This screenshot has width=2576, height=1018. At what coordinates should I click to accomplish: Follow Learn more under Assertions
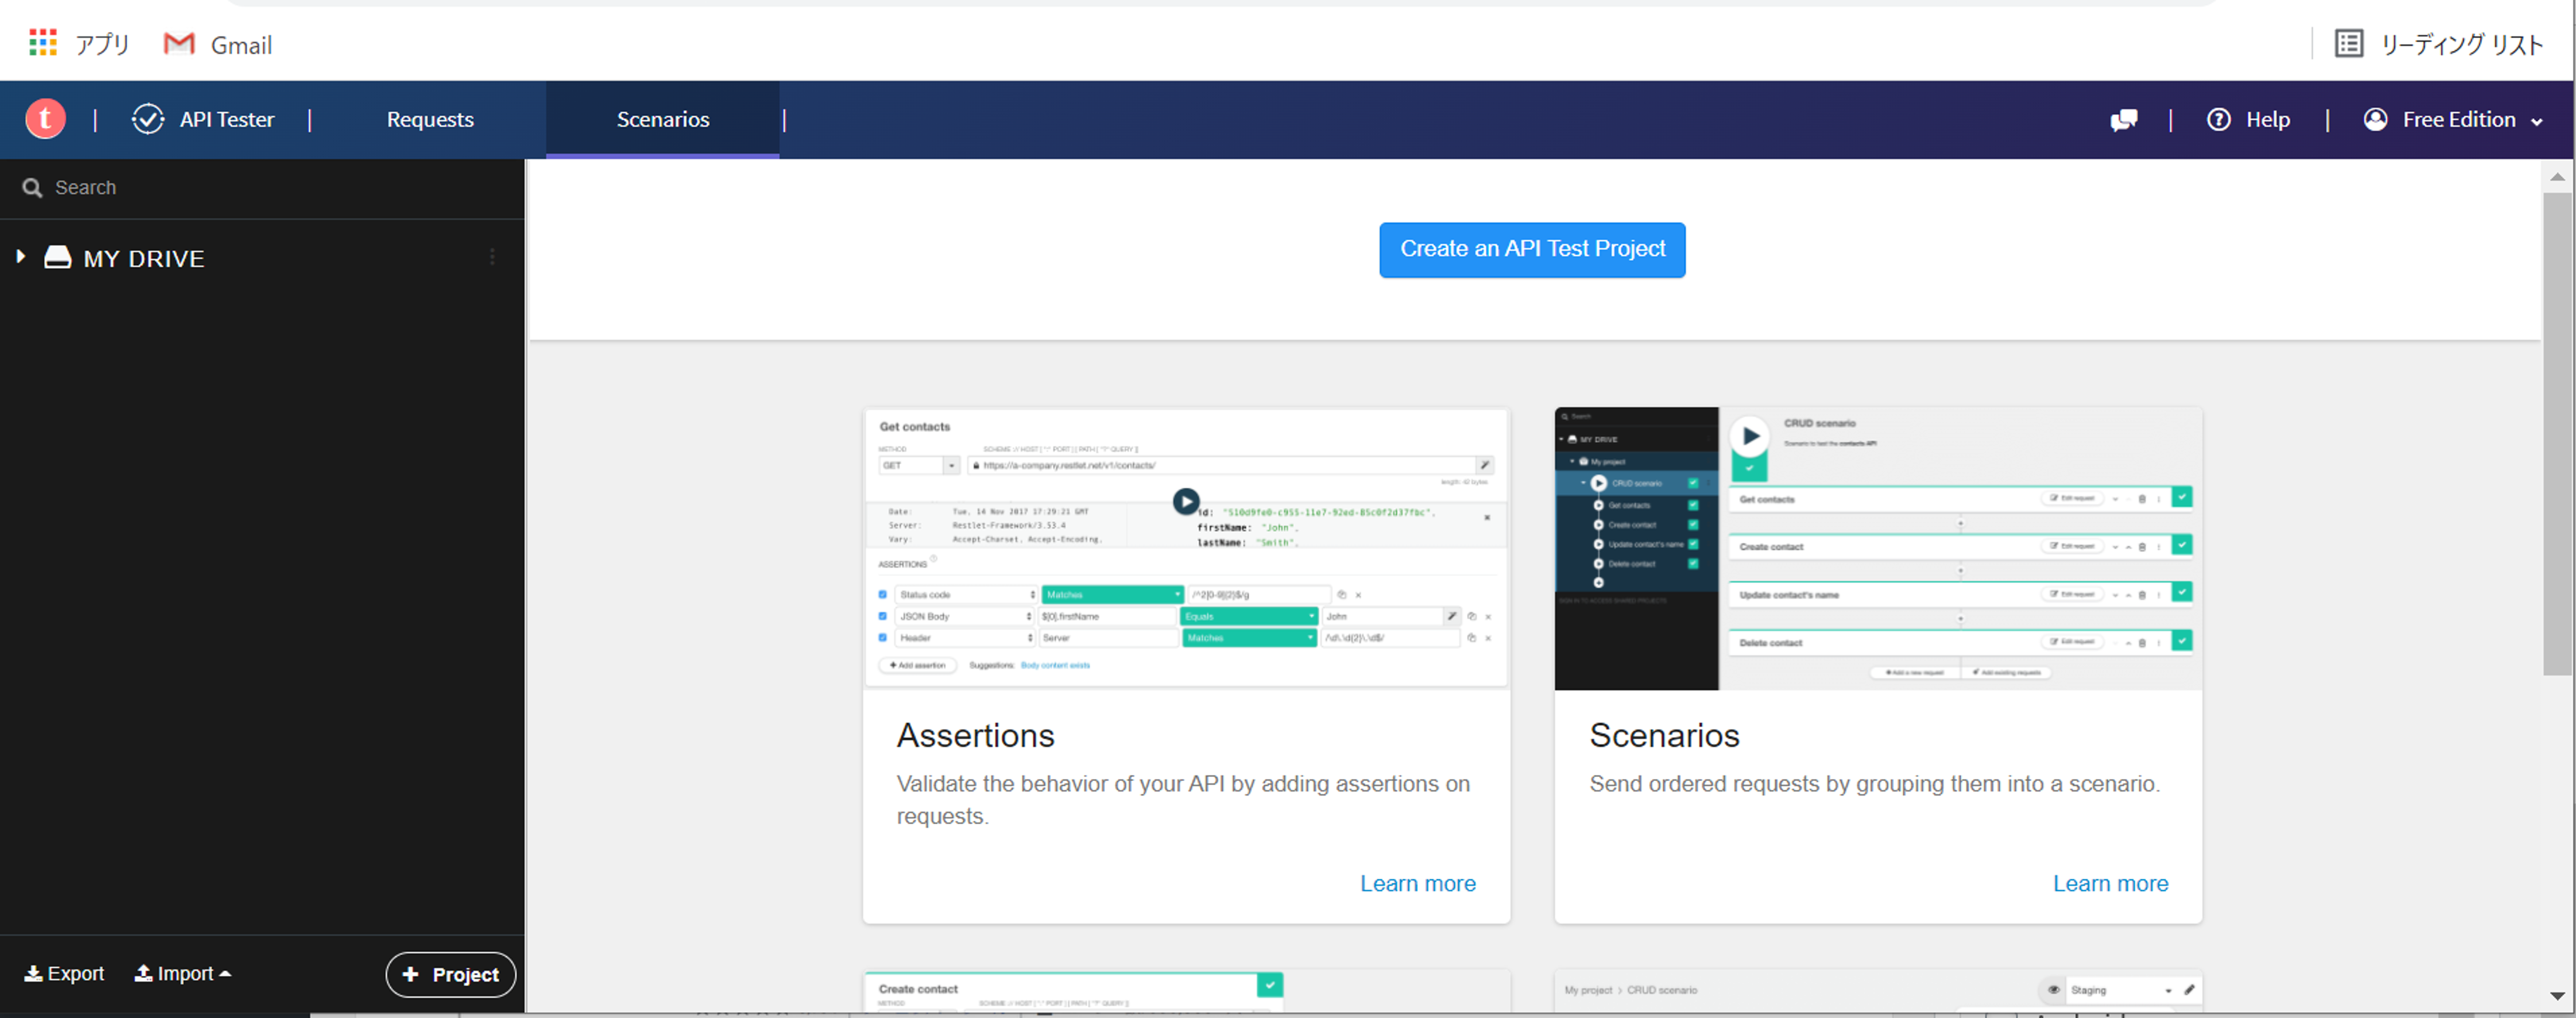pyautogui.click(x=1417, y=884)
